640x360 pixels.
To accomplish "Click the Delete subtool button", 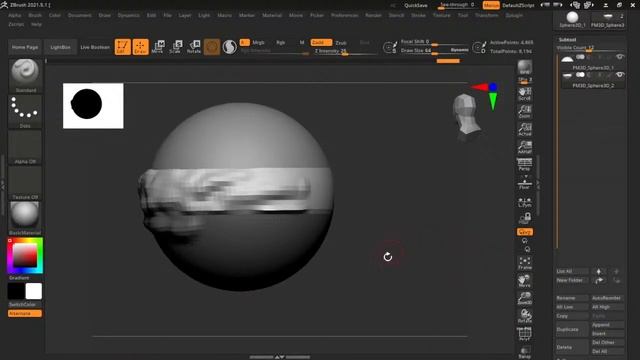I will [572, 347].
